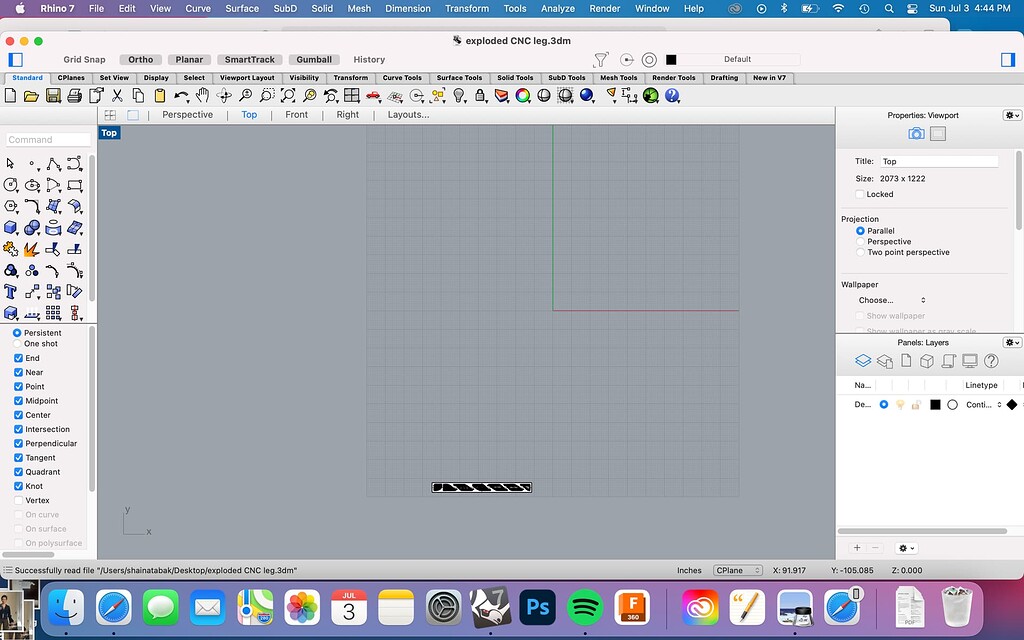
Task: Click the Boolean union spheres tool
Action: click(x=31, y=228)
